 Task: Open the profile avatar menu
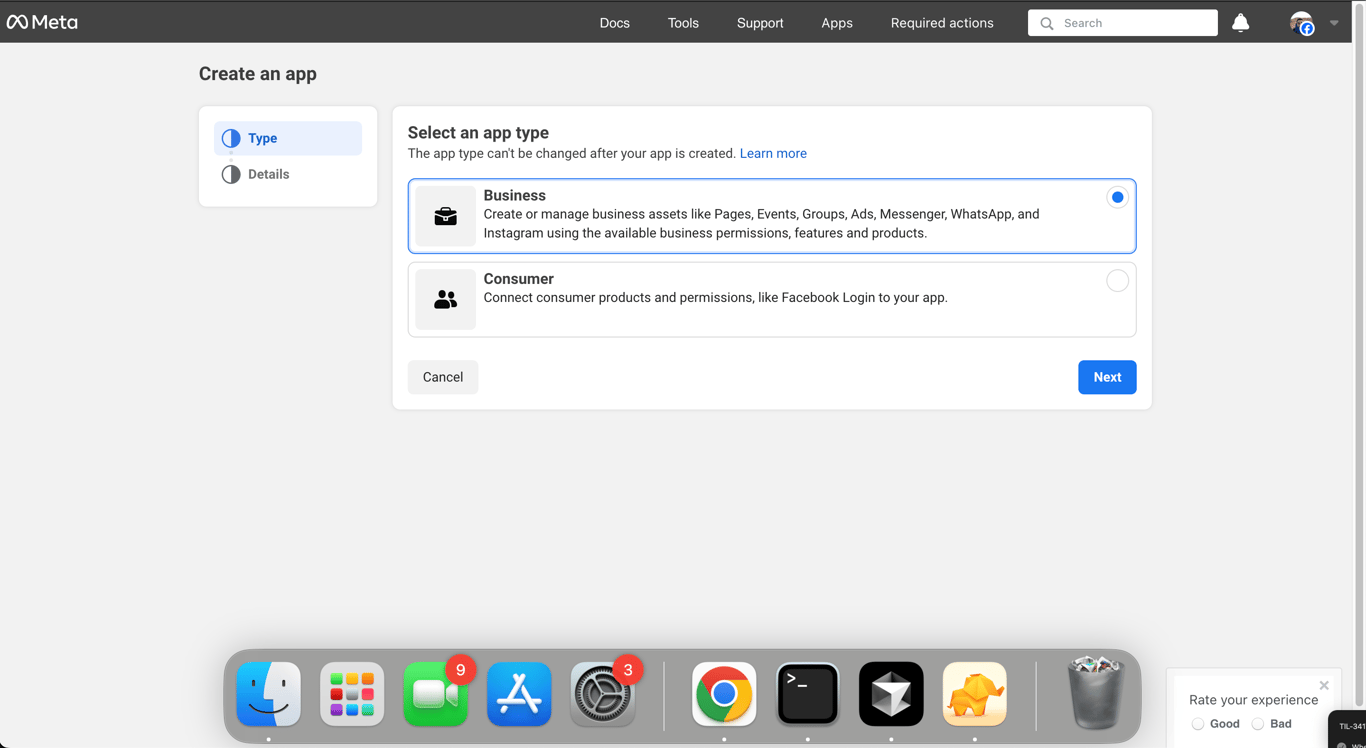1301,23
